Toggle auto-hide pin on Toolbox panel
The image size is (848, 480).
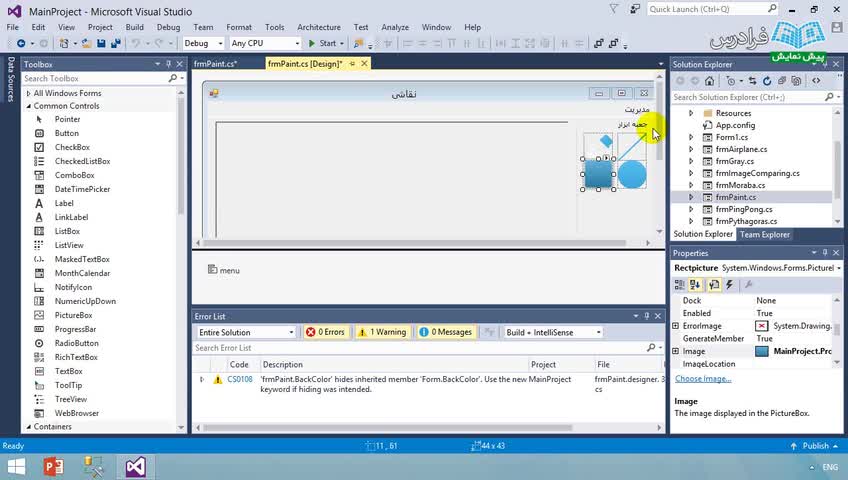pyautogui.click(x=169, y=64)
